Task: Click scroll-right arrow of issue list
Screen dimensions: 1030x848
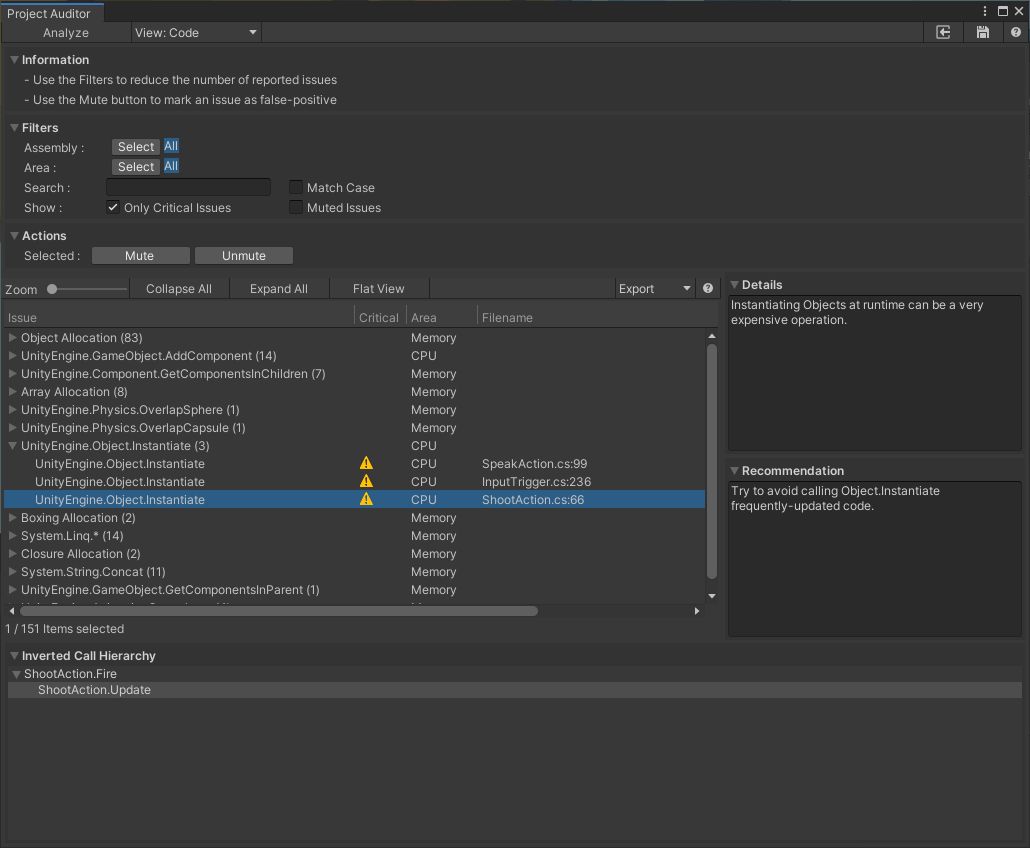Action: tap(696, 611)
